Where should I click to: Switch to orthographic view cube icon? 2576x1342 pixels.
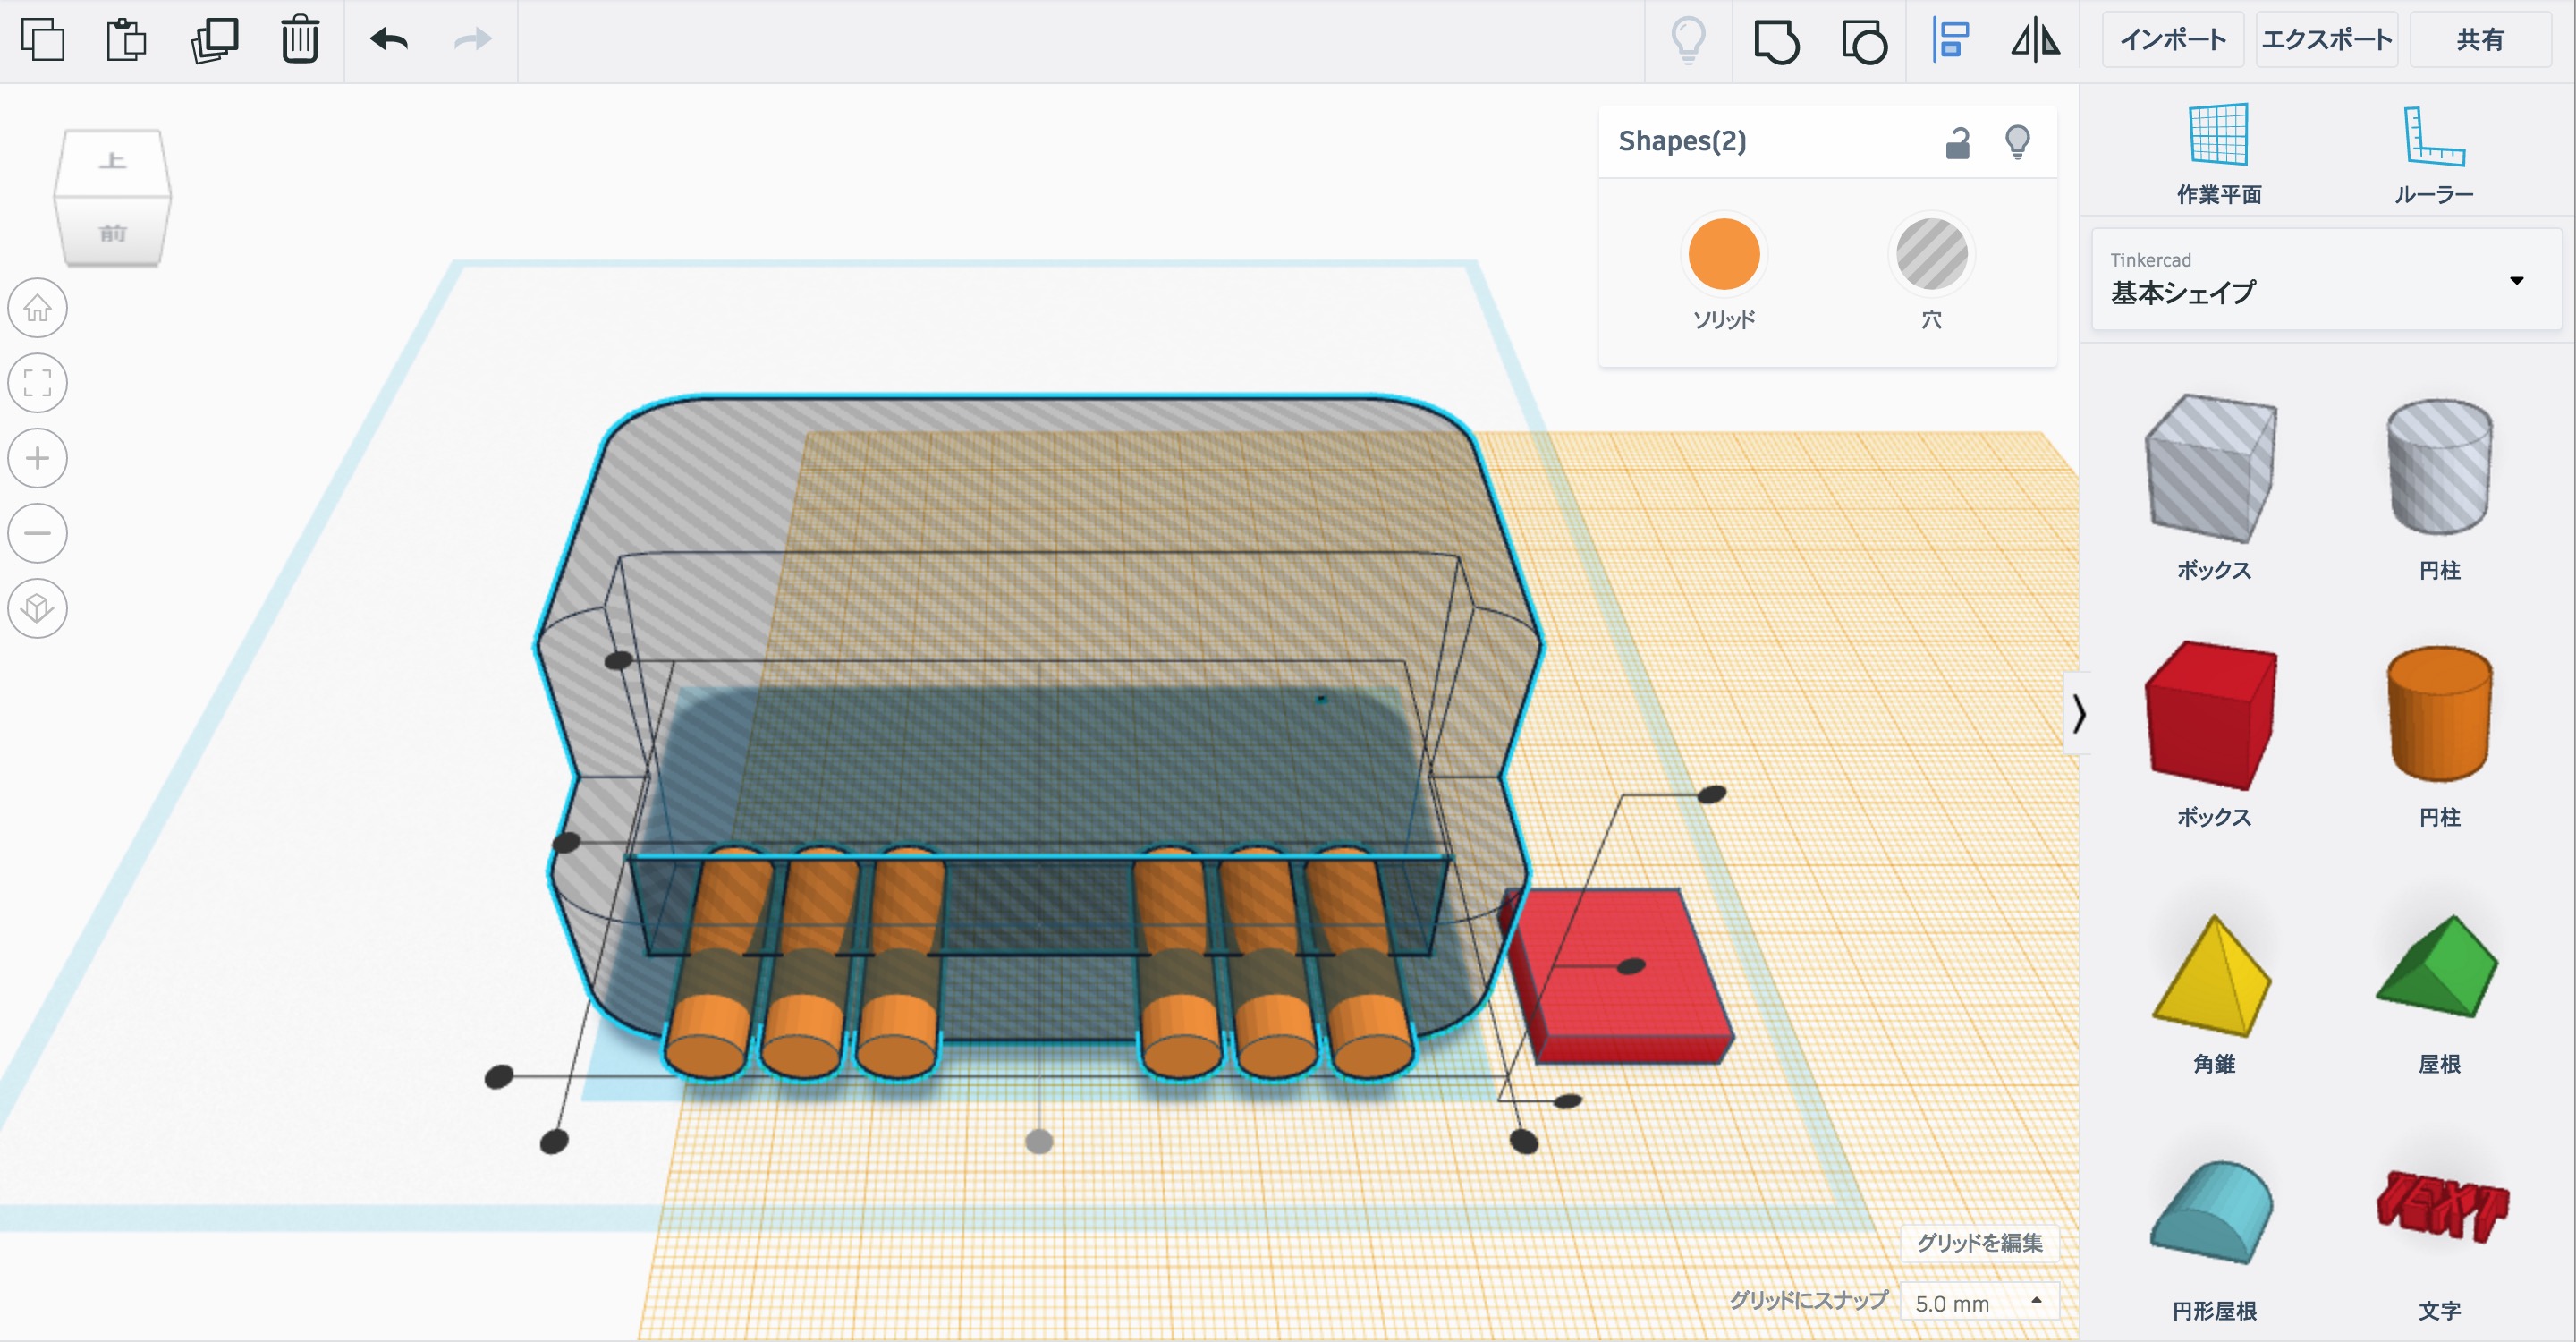point(38,608)
